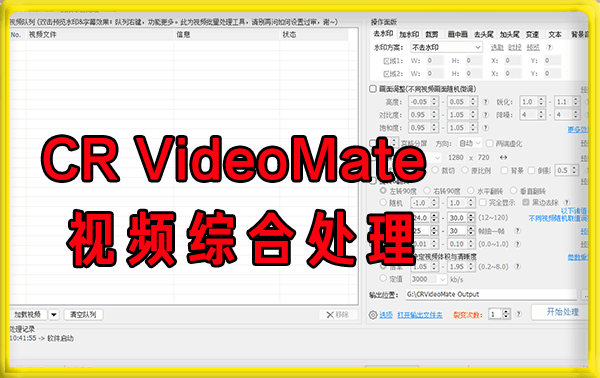Open help icon on the 亮度 brightness row
The width and height of the screenshot is (600, 378).
486,102
